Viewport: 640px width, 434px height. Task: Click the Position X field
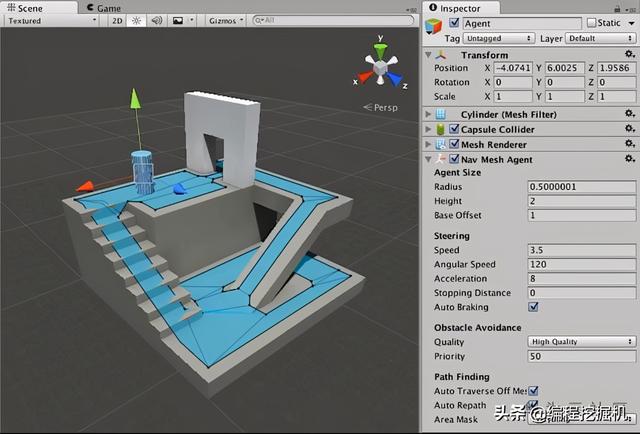[x=513, y=68]
